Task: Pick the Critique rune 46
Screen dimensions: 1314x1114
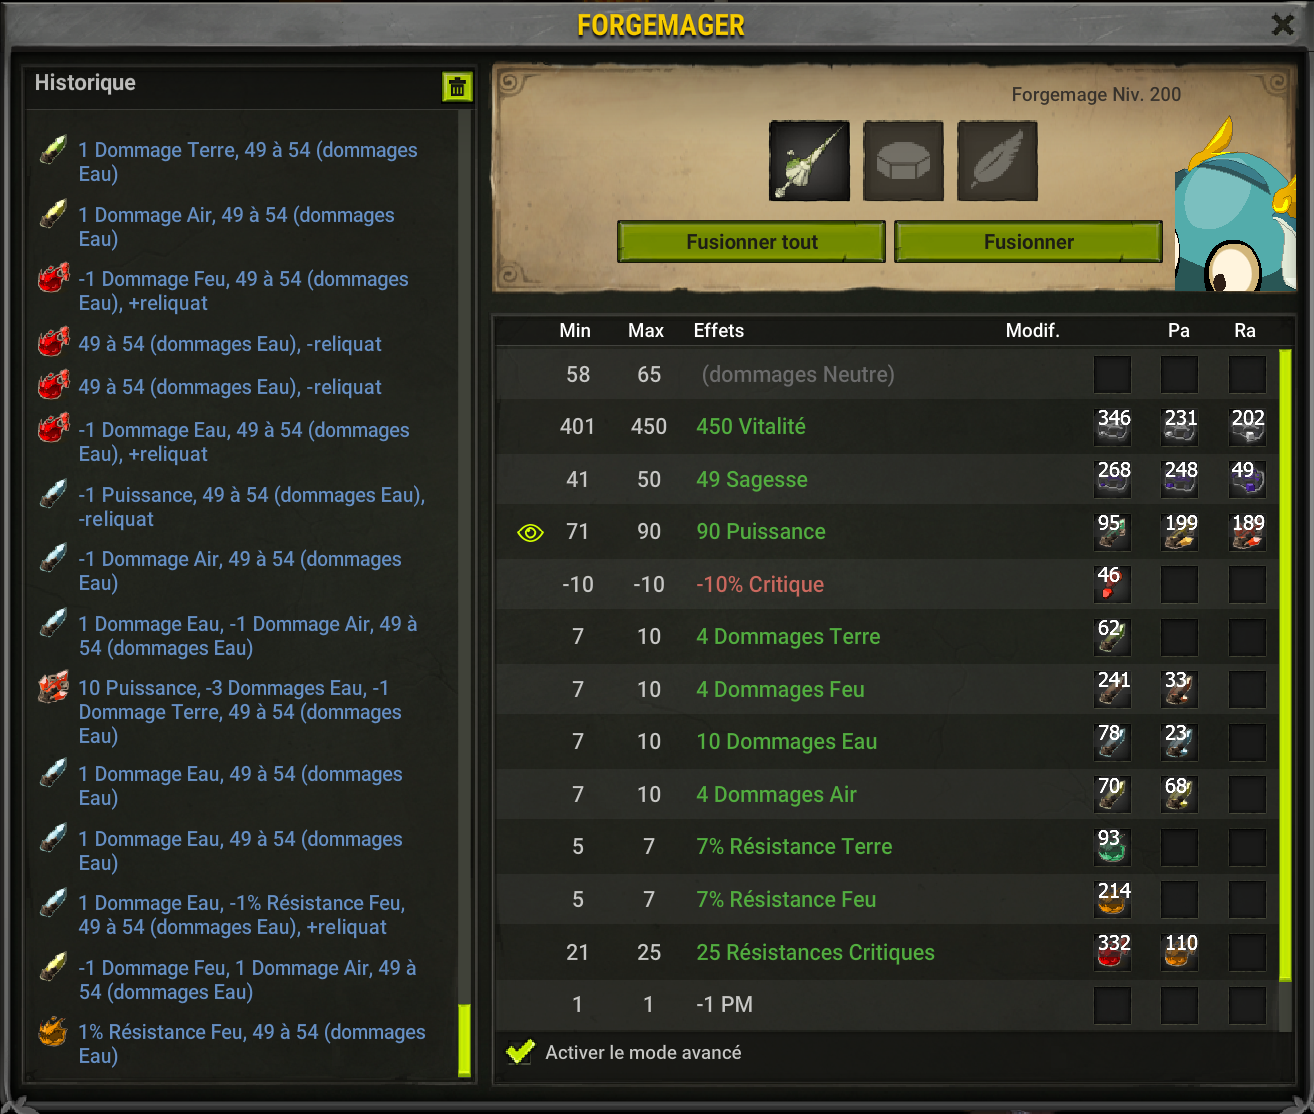Action: click(1113, 584)
